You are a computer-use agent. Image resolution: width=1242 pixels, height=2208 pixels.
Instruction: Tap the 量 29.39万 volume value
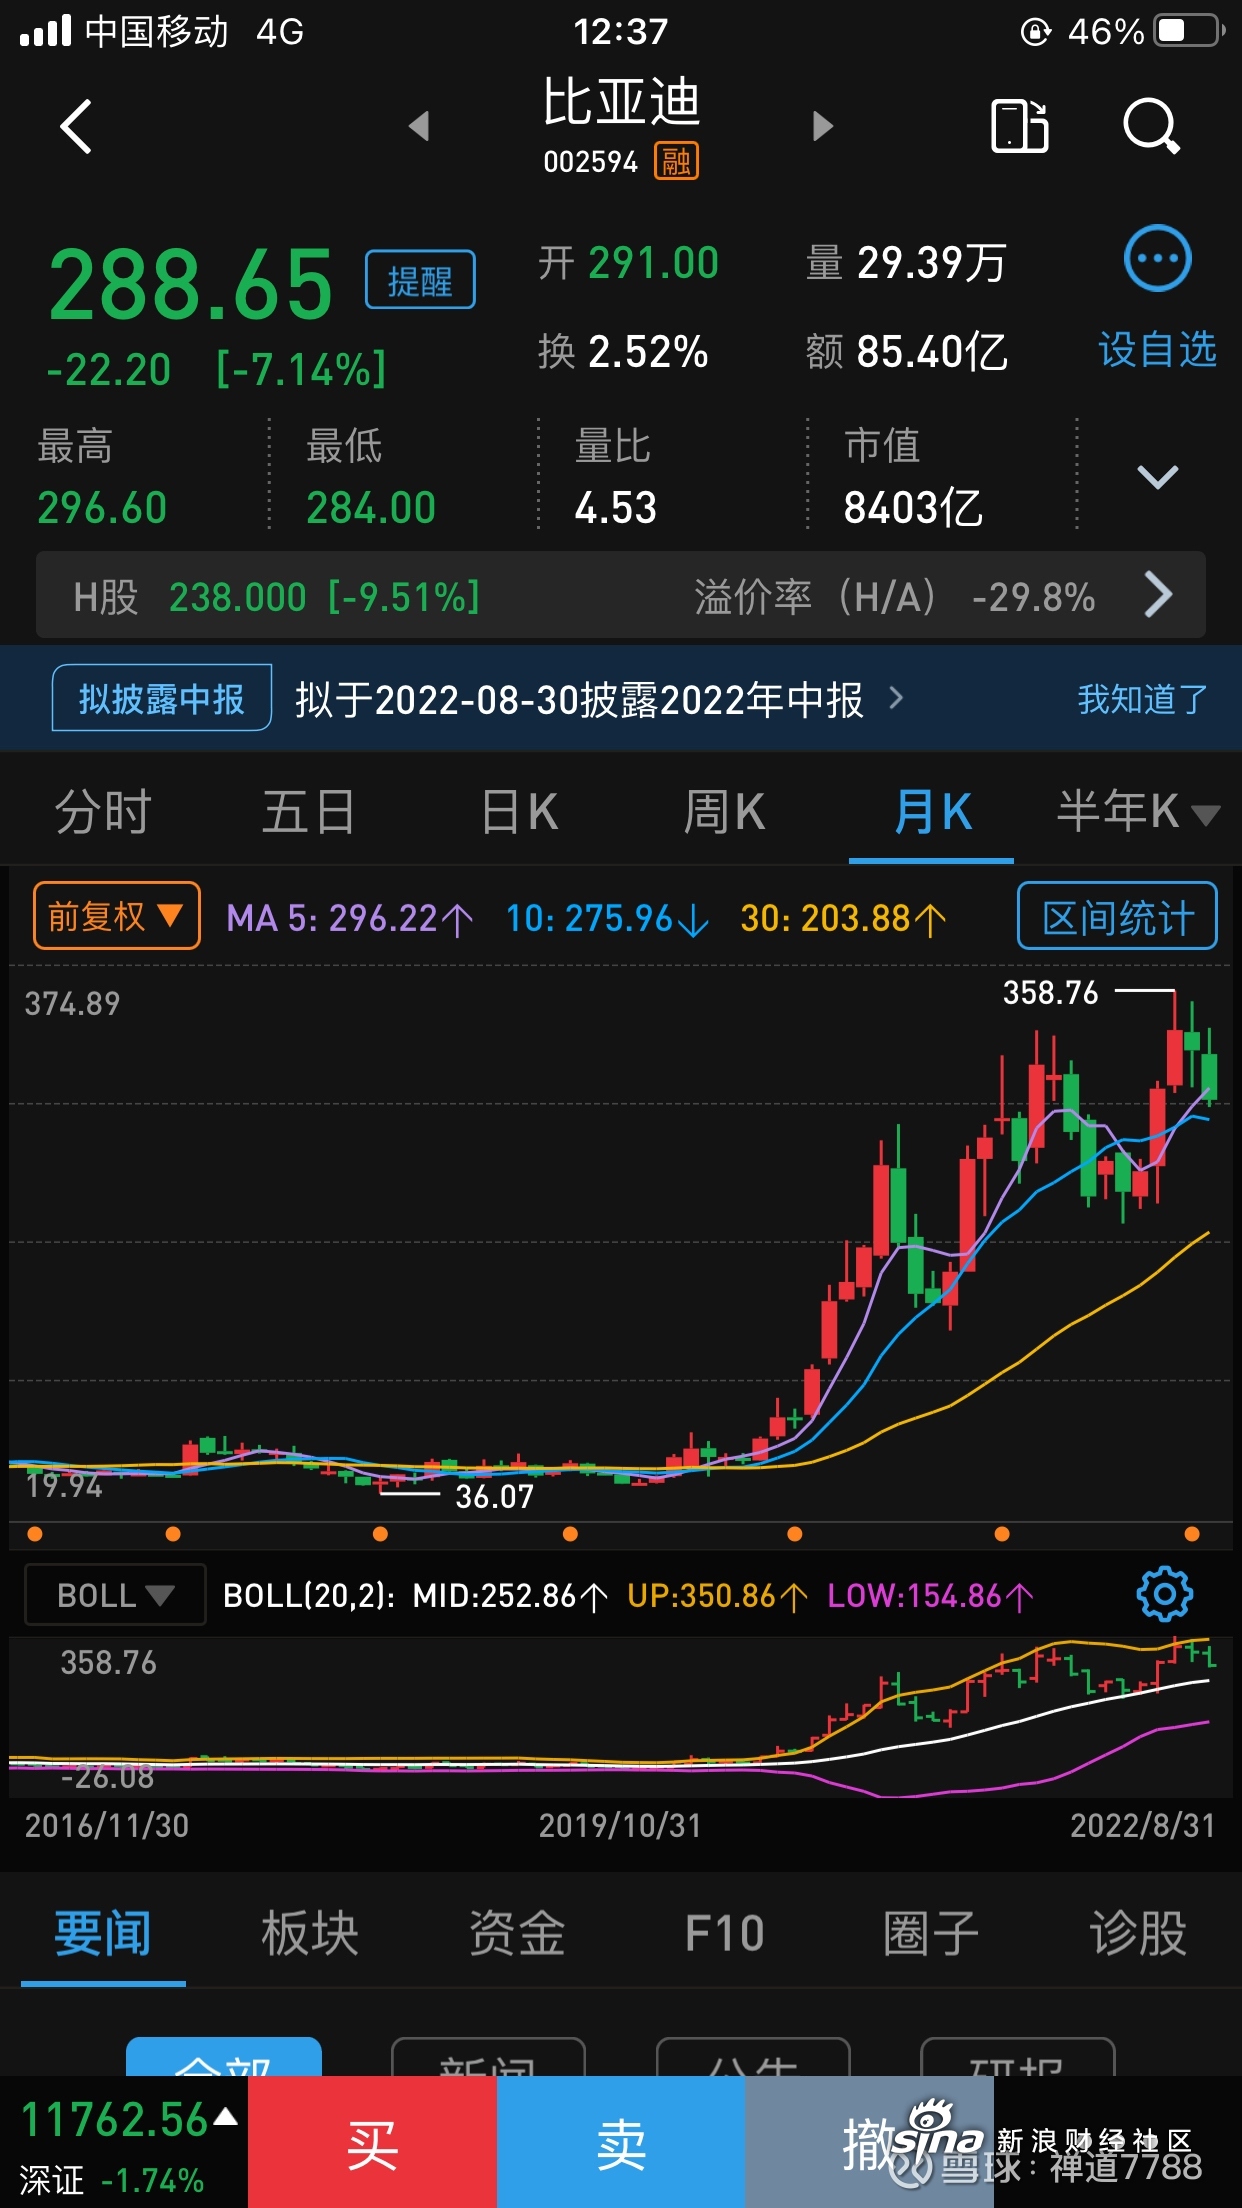point(906,263)
